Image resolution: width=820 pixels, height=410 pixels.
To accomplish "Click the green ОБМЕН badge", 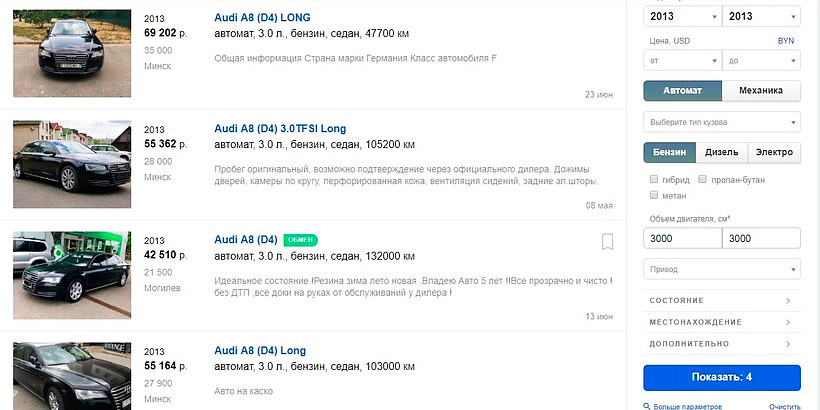I will pos(300,240).
